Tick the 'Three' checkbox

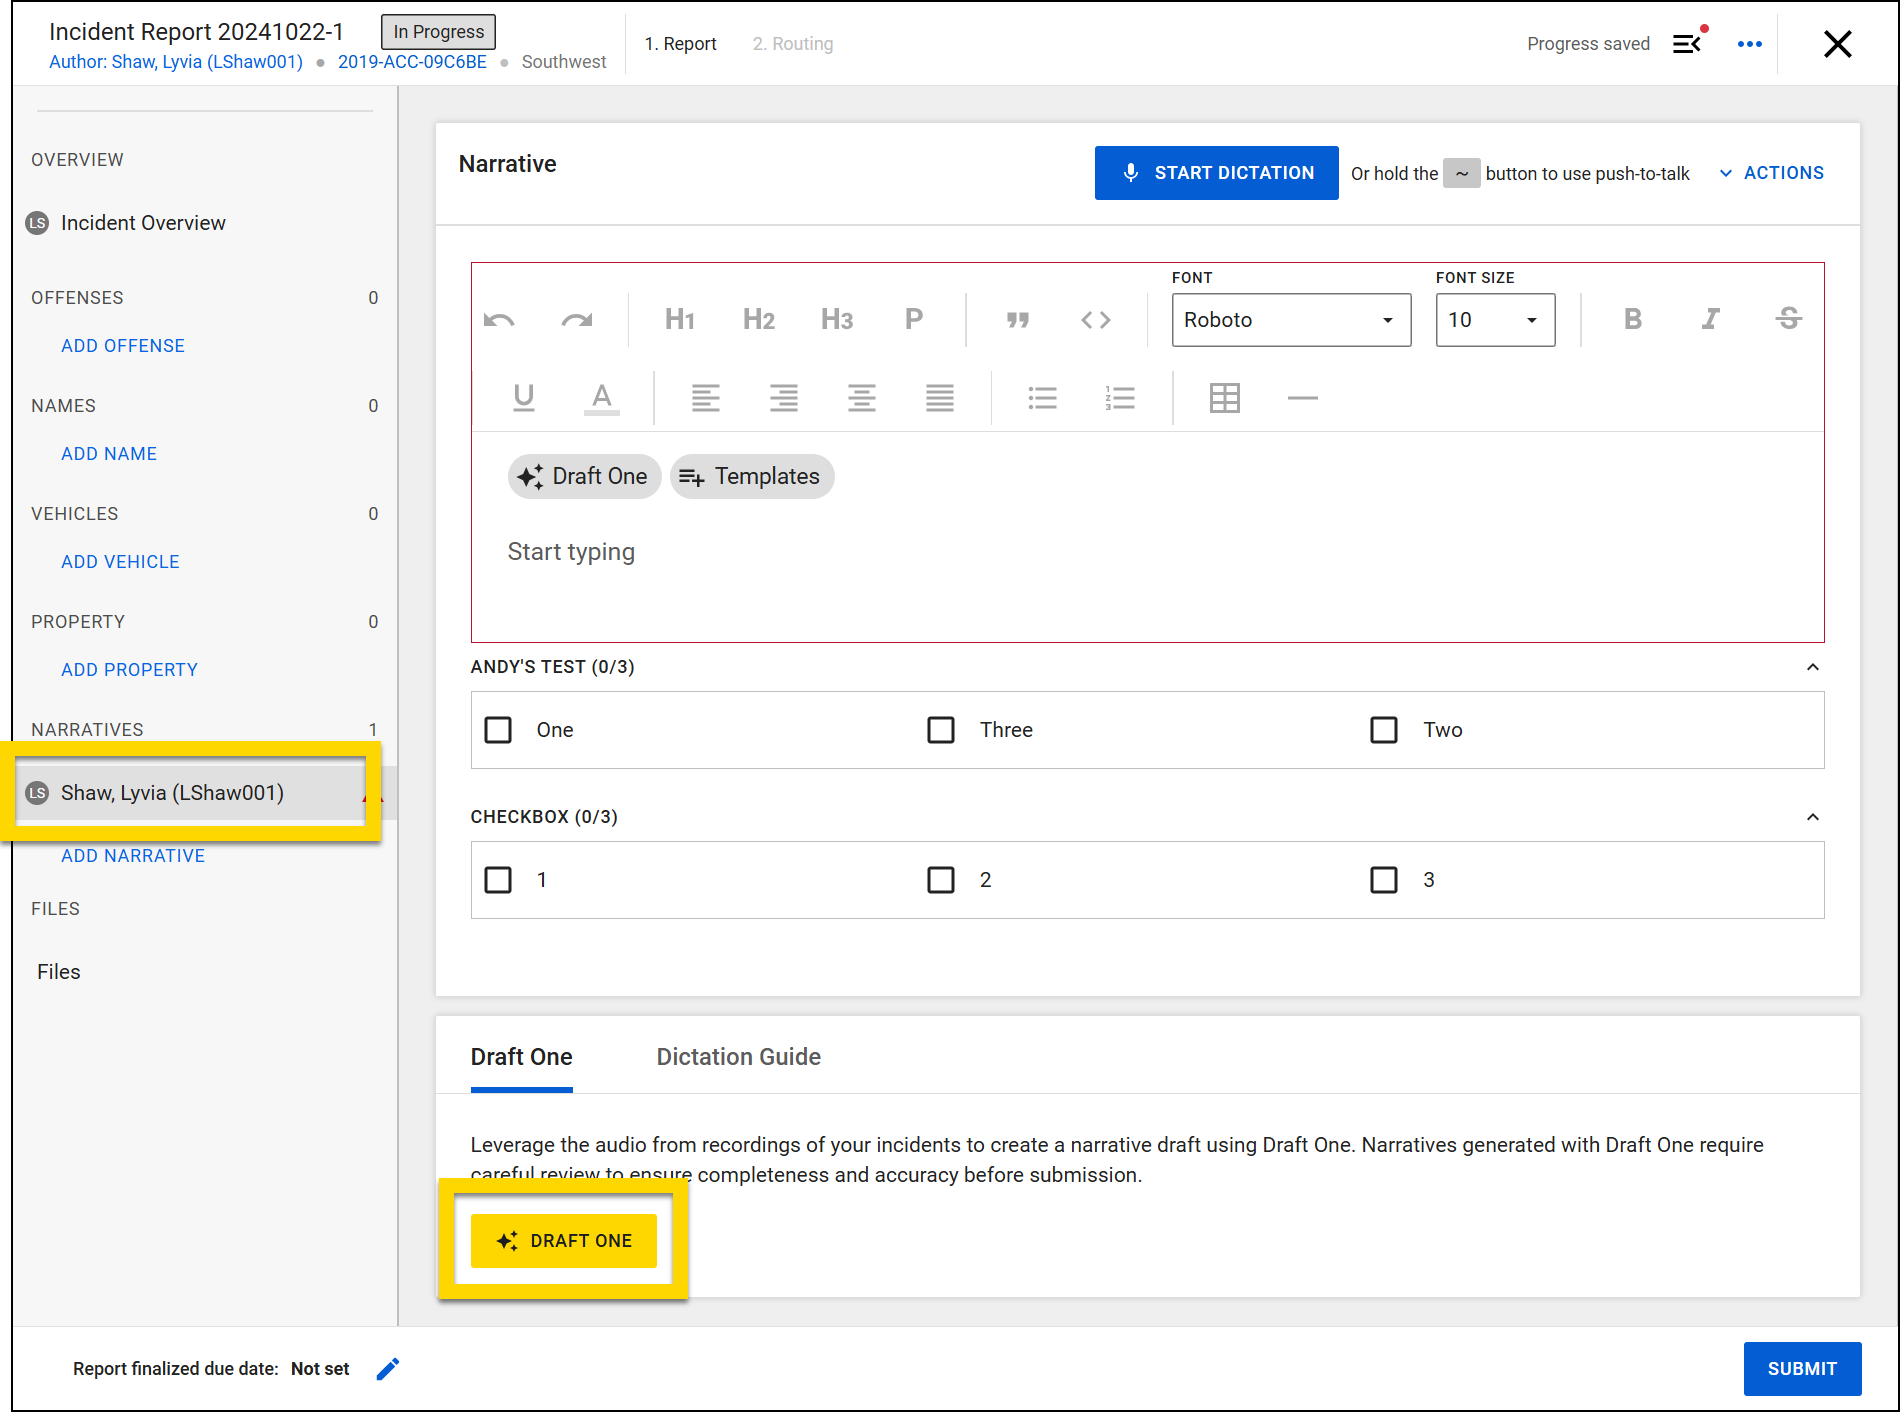pos(941,730)
